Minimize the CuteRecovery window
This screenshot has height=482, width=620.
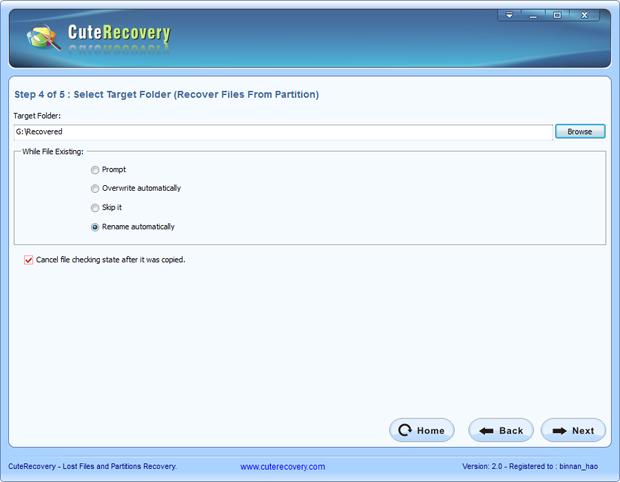coord(533,16)
